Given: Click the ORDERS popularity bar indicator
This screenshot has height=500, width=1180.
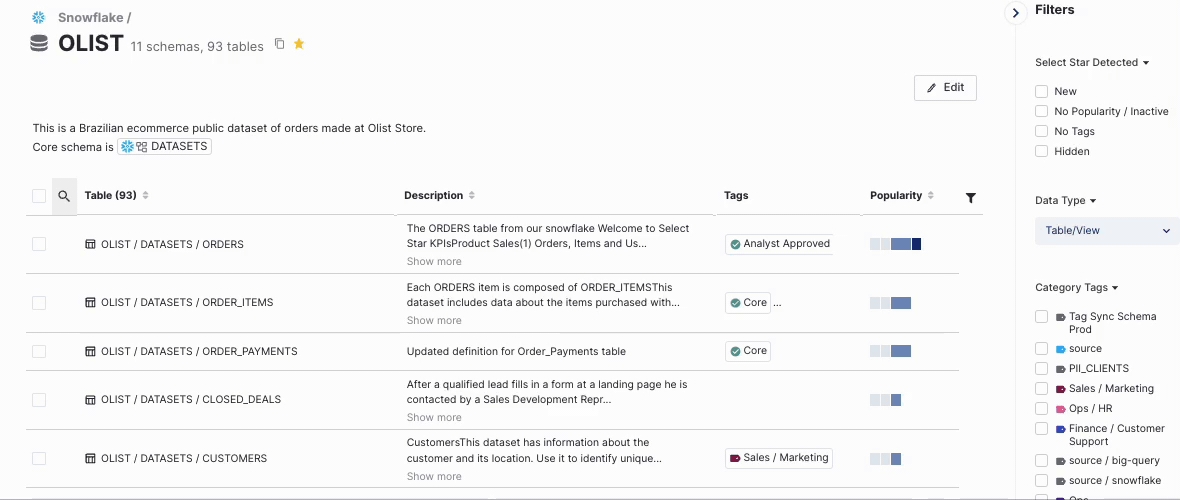Looking at the screenshot, I should coord(895,244).
